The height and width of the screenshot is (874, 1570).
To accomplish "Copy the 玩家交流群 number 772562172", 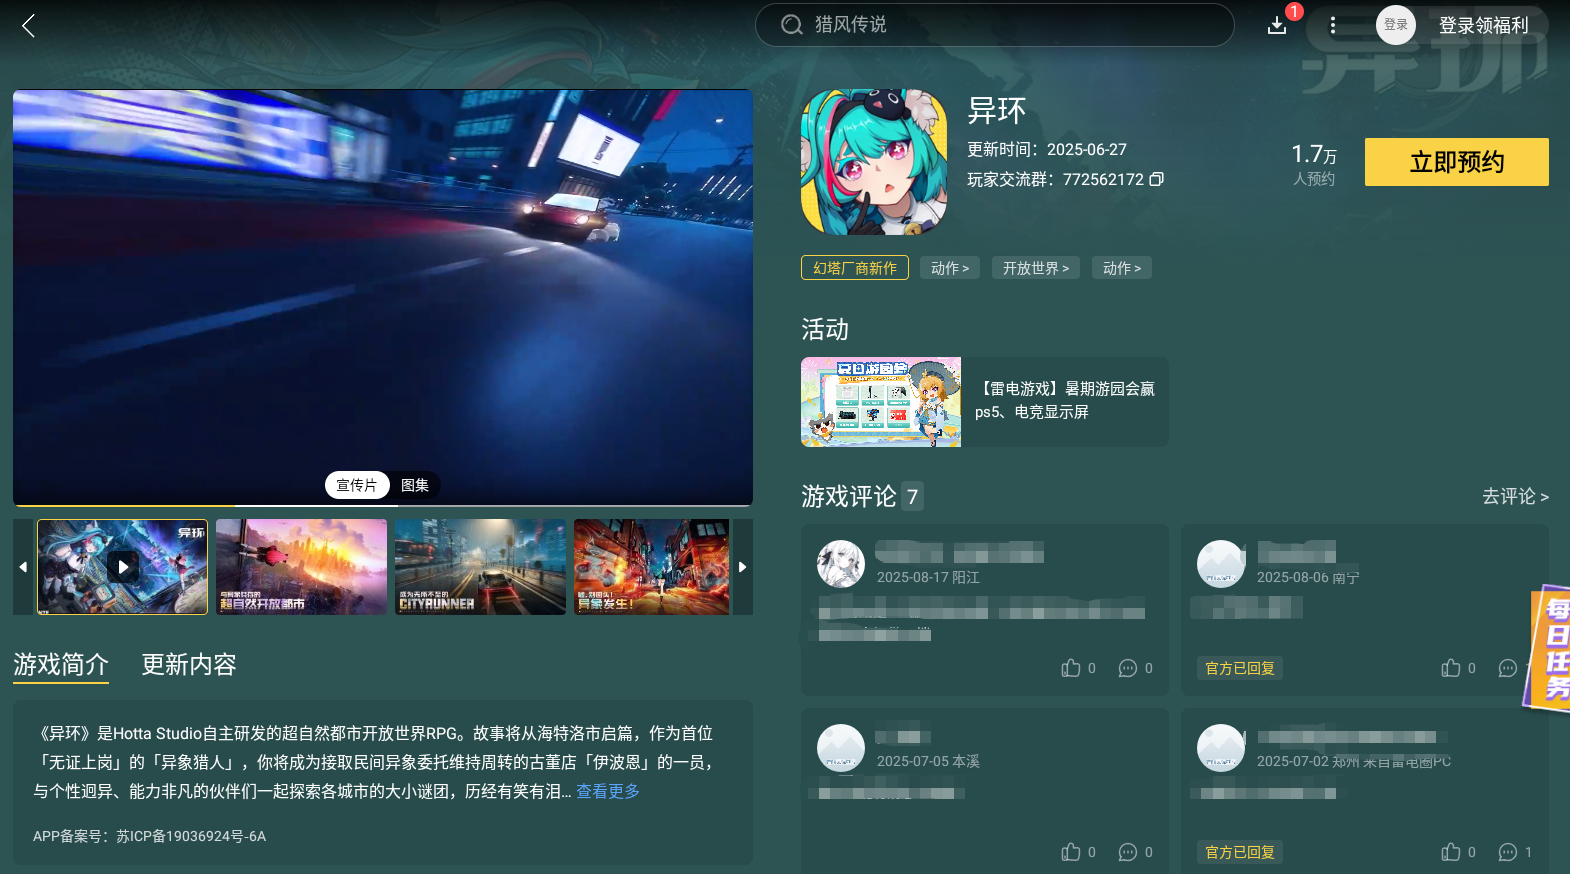I will (x=1157, y=179).
